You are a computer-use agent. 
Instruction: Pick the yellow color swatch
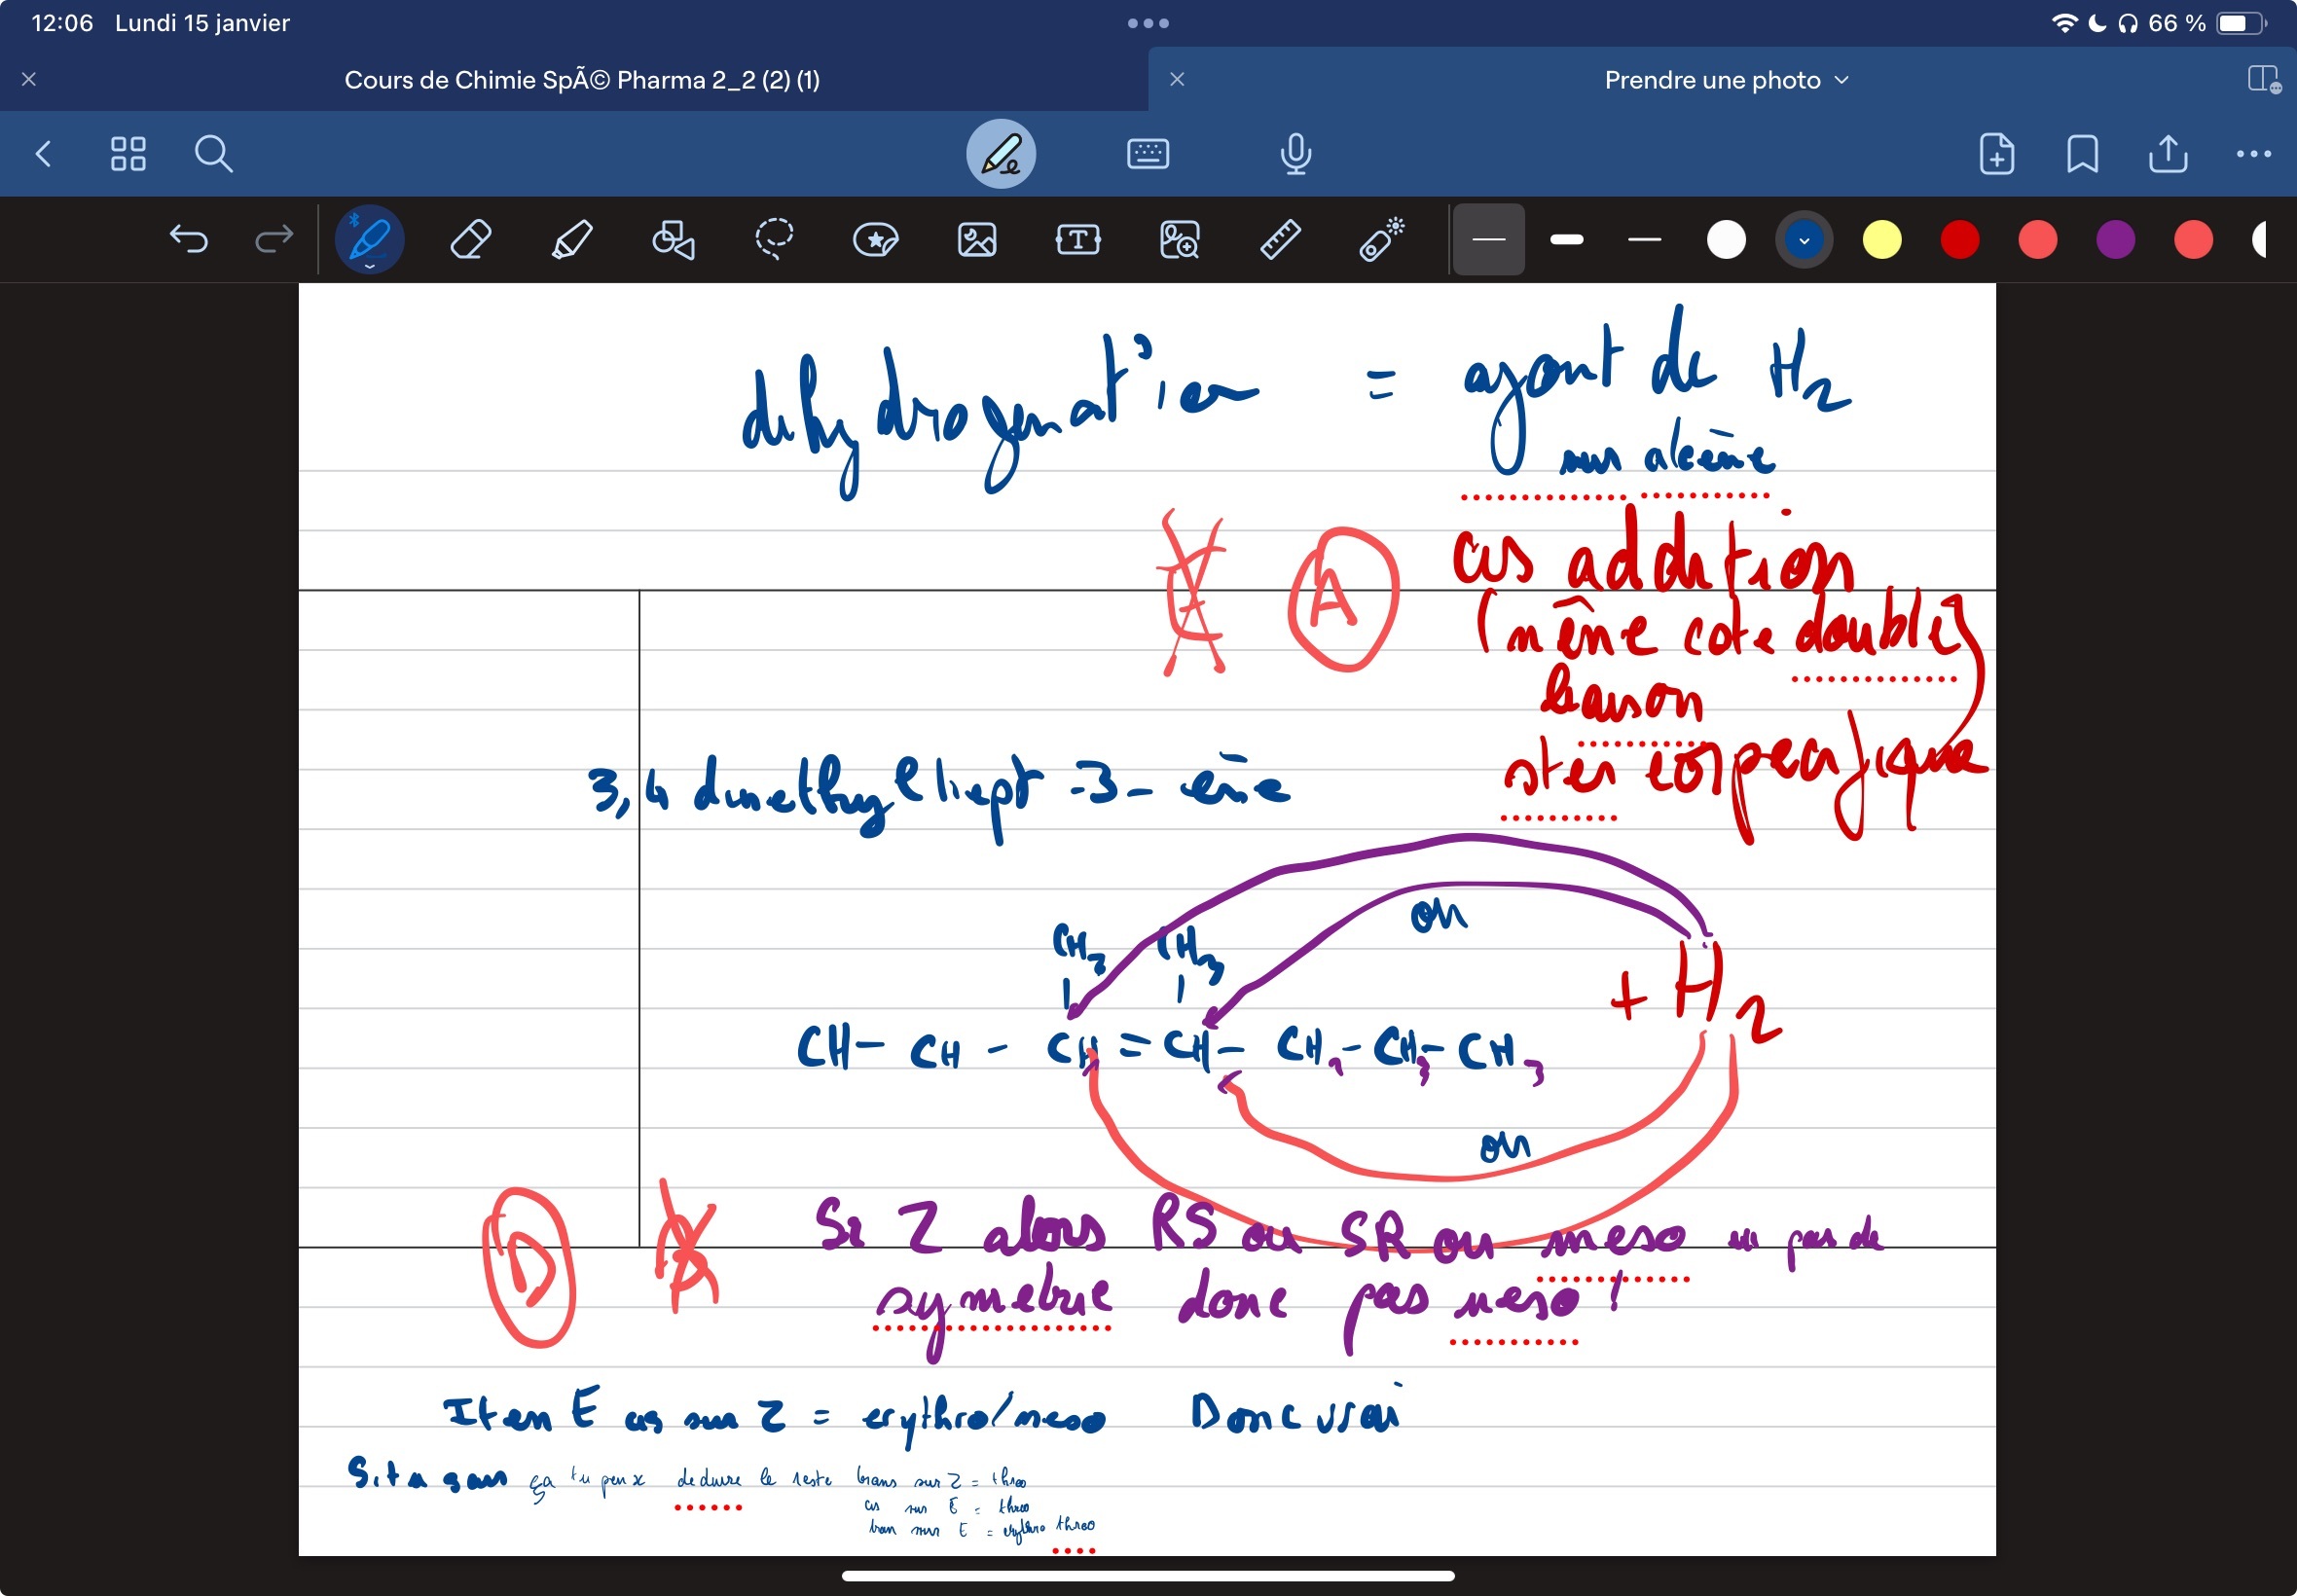pos(1881,240)
